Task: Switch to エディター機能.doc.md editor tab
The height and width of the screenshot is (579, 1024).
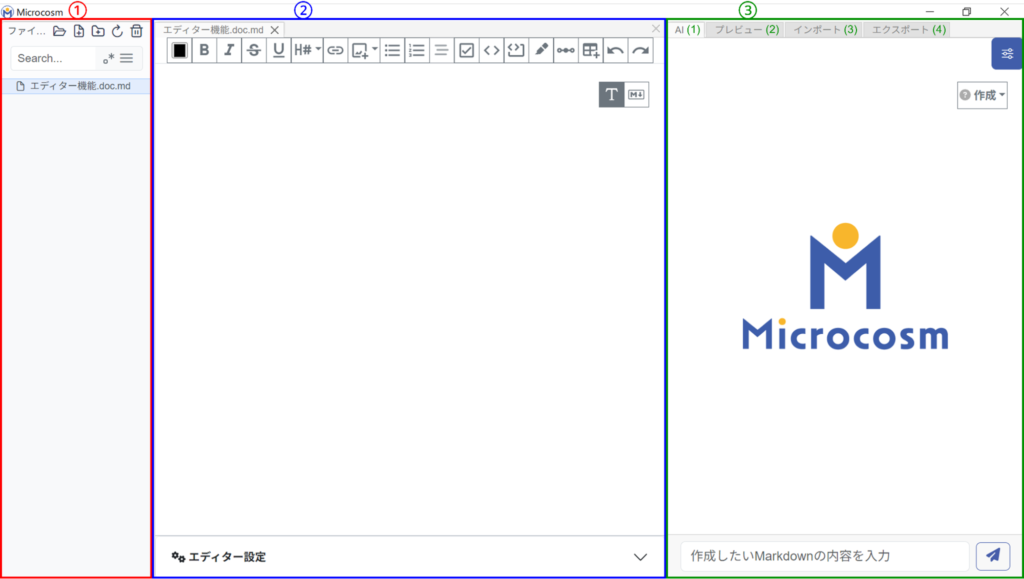Action: (x=213, y=30)
